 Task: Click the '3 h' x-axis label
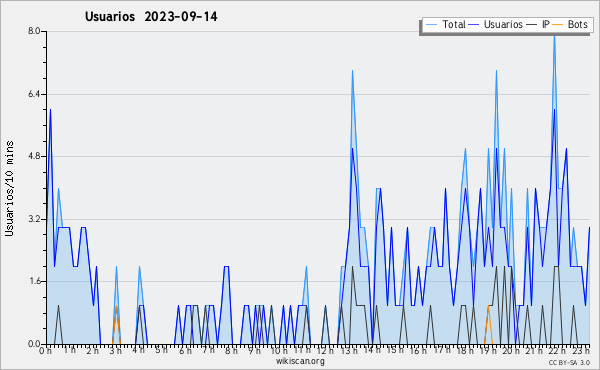(116, 350)
